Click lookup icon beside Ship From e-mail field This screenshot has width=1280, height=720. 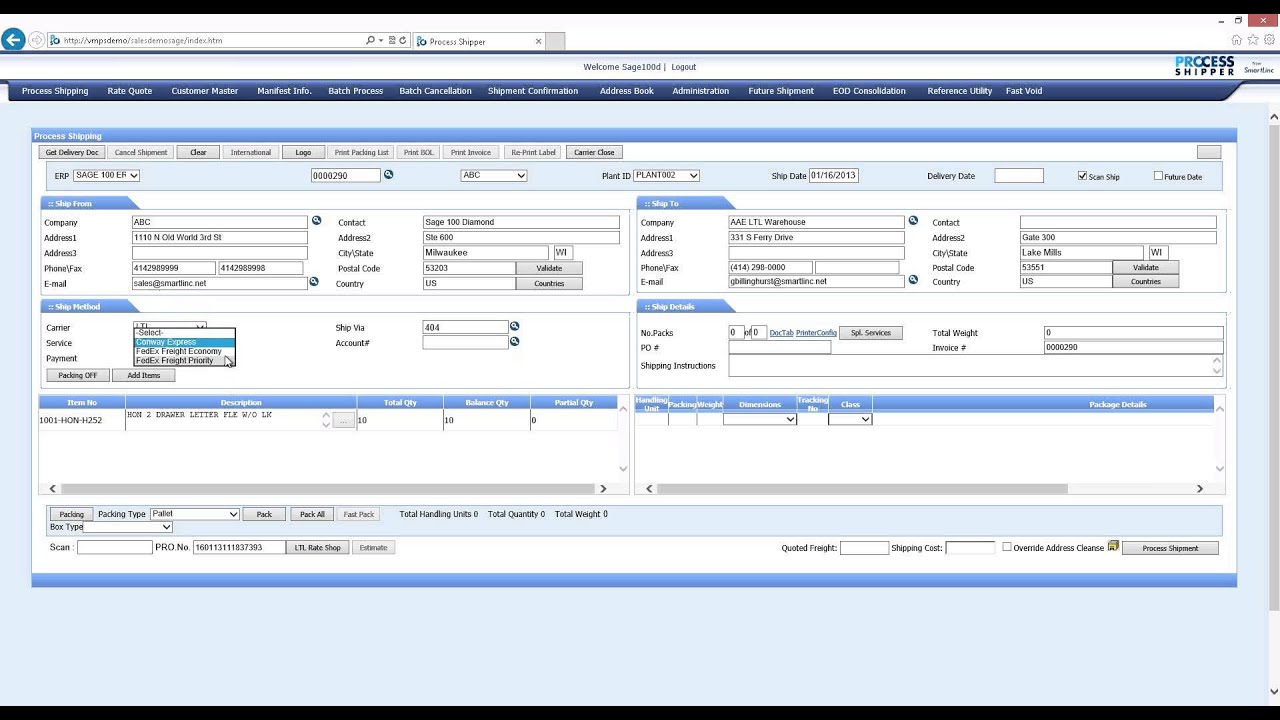coord(313,282)
